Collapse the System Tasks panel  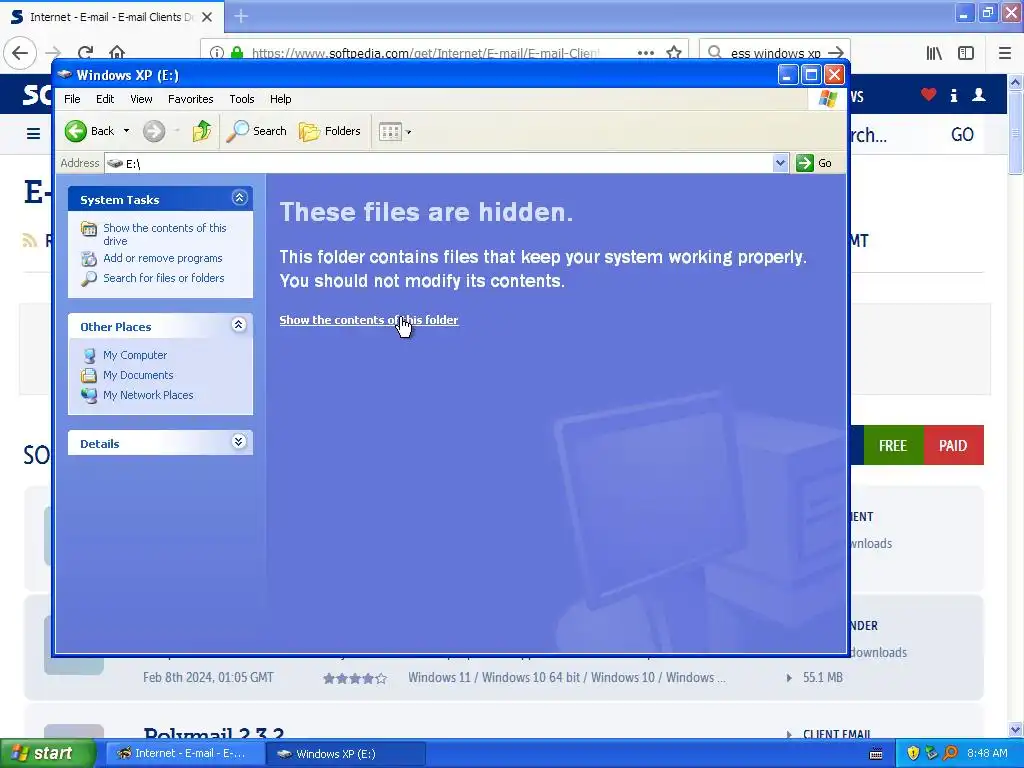click(x=240, y=198)
